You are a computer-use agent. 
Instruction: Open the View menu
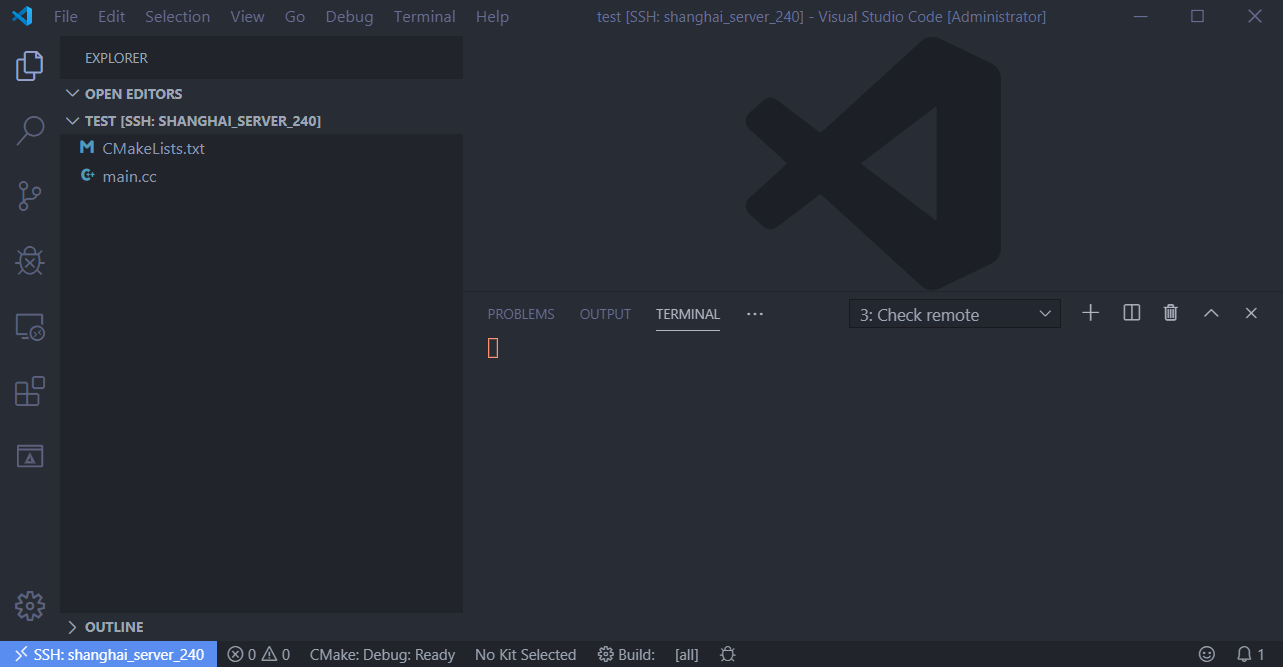coord(247,16)
